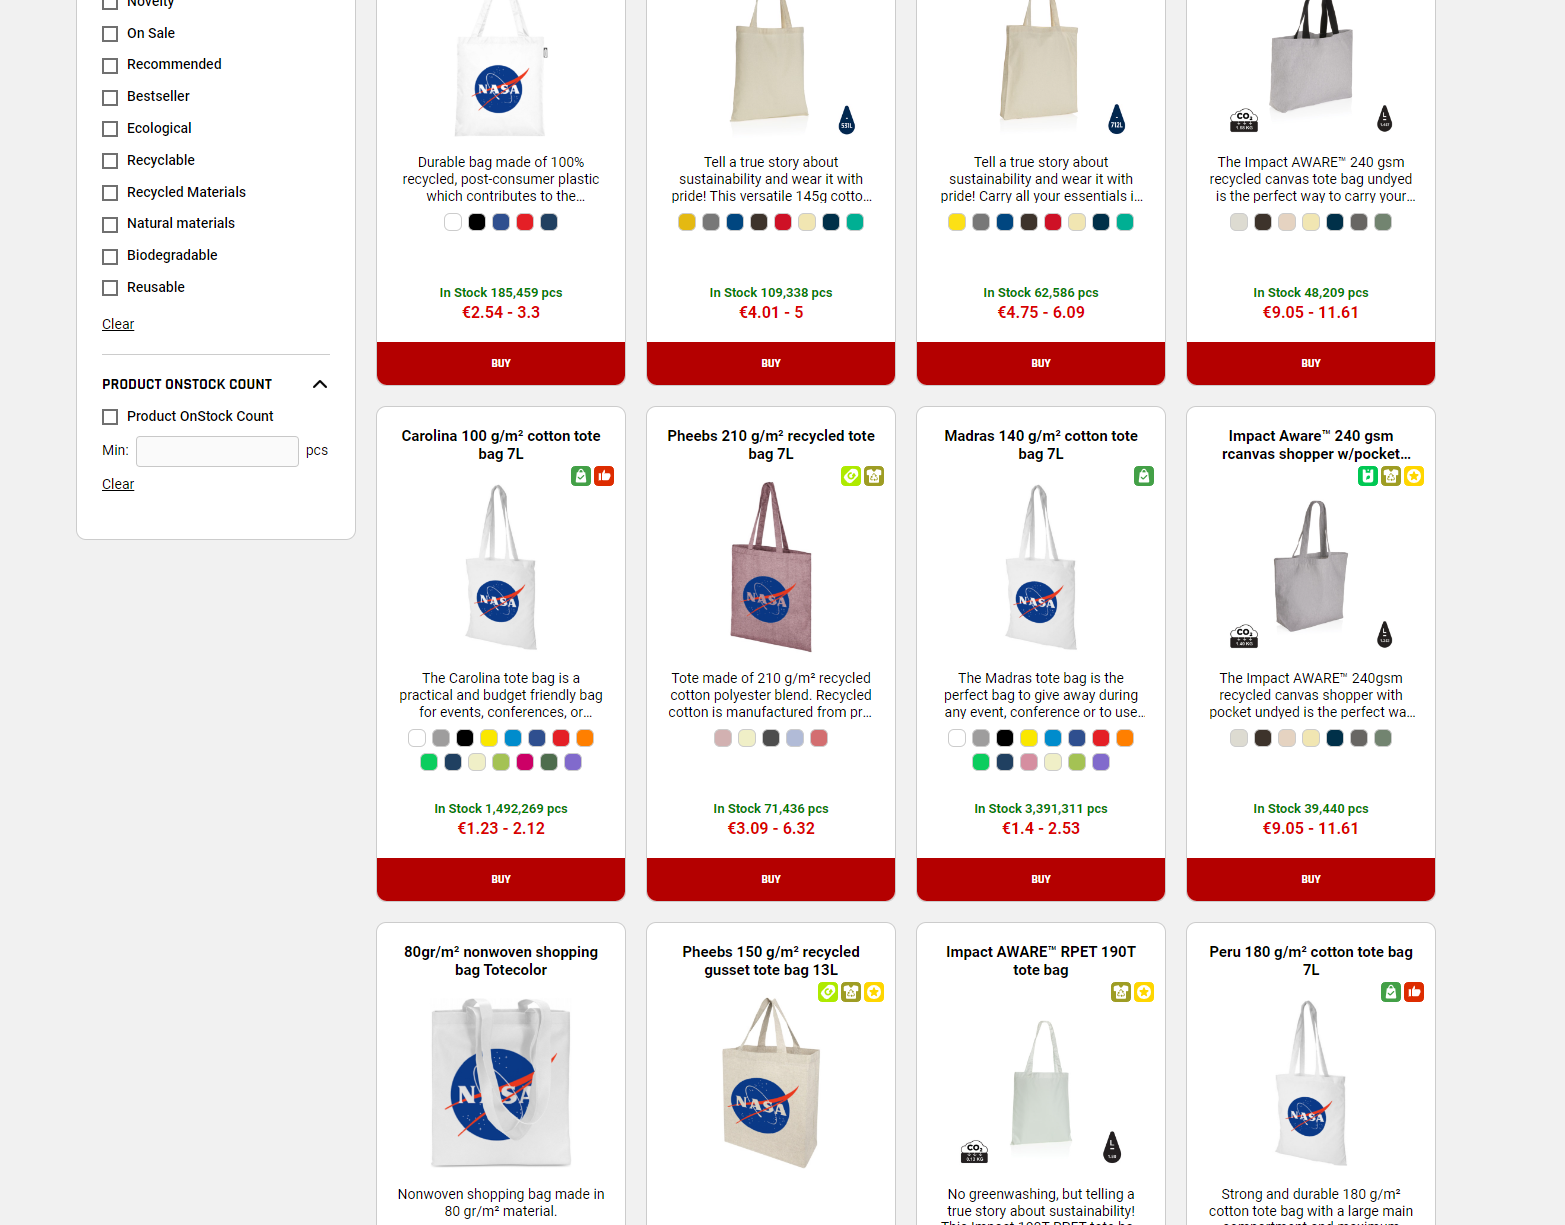The height and width of the screenshot is (1225, 1565).
Task: Buy the product priced €4.75 - 6.09
Action: (1041, 363)
